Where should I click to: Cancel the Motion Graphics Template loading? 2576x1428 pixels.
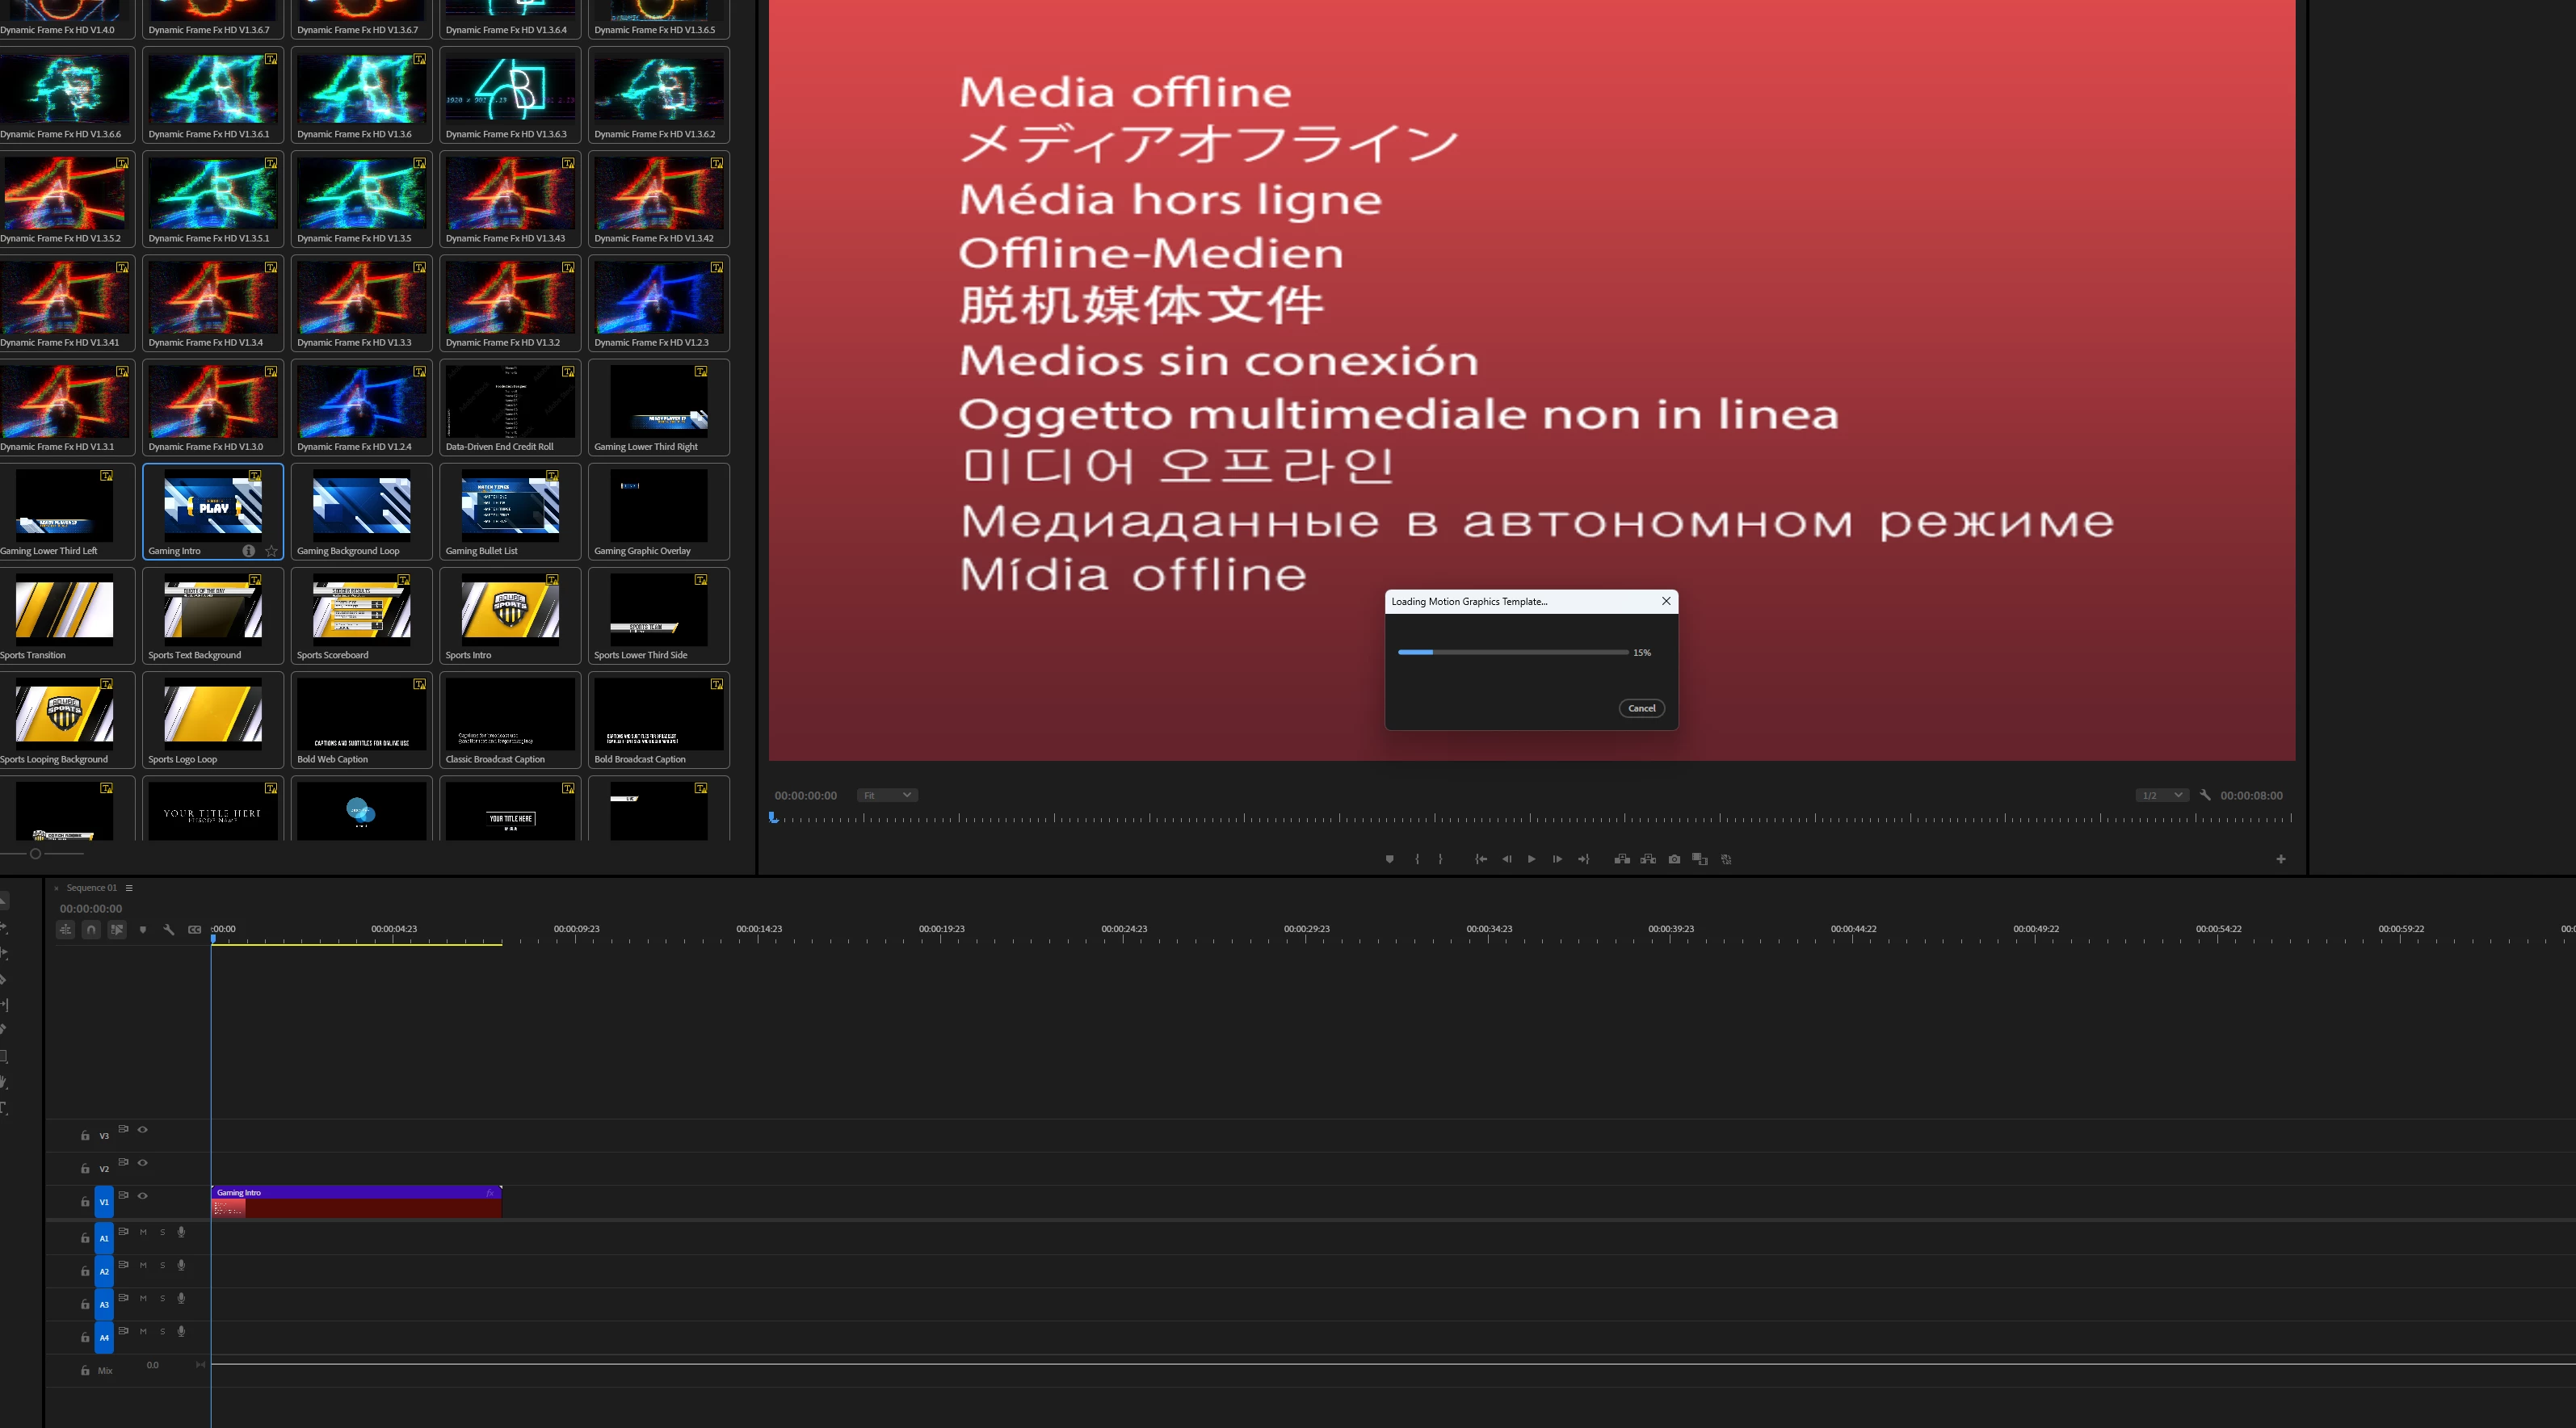(x=1641, y=708)
